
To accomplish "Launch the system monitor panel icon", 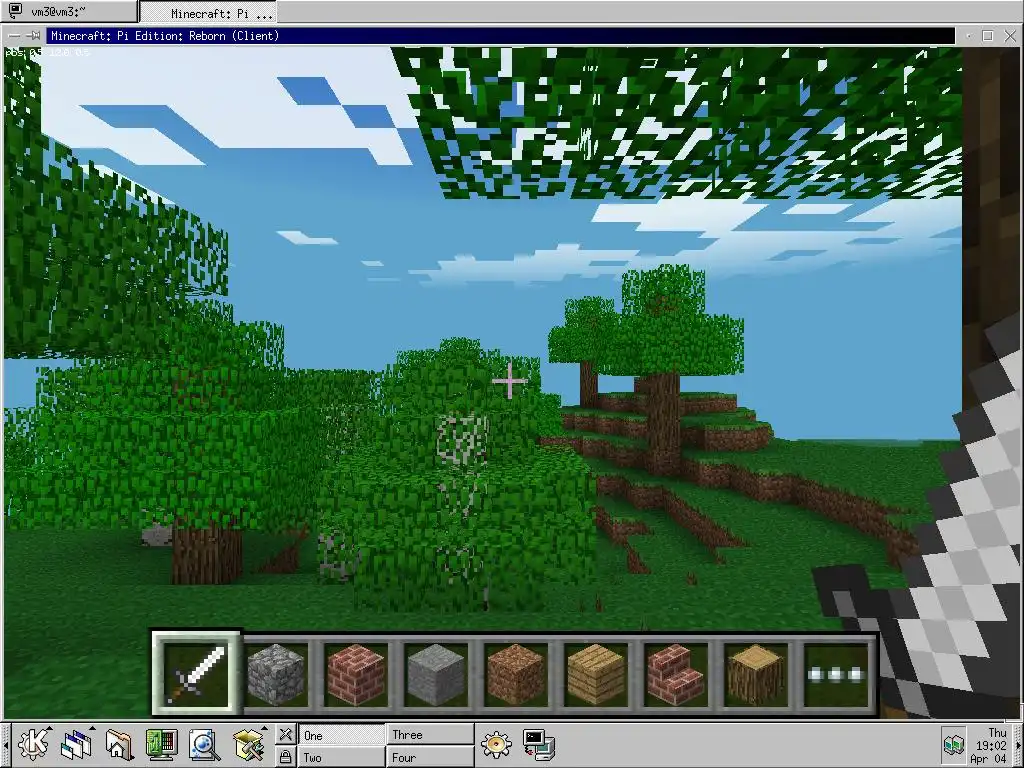I will tap(161, 745).
